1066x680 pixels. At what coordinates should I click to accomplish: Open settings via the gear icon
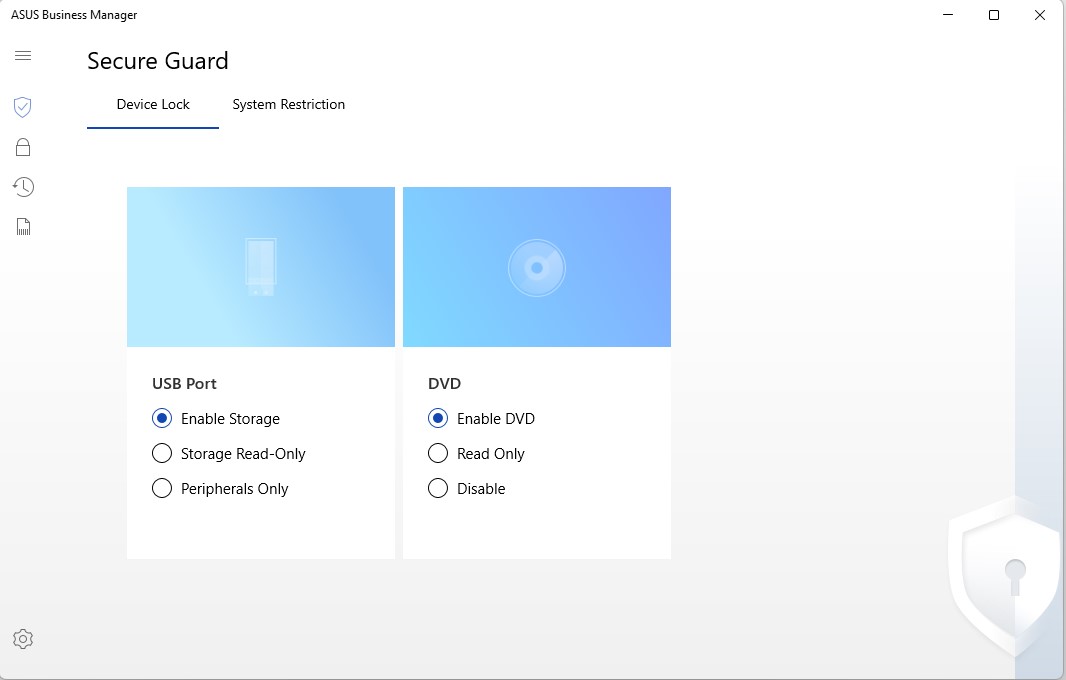[x=23, y=639]
